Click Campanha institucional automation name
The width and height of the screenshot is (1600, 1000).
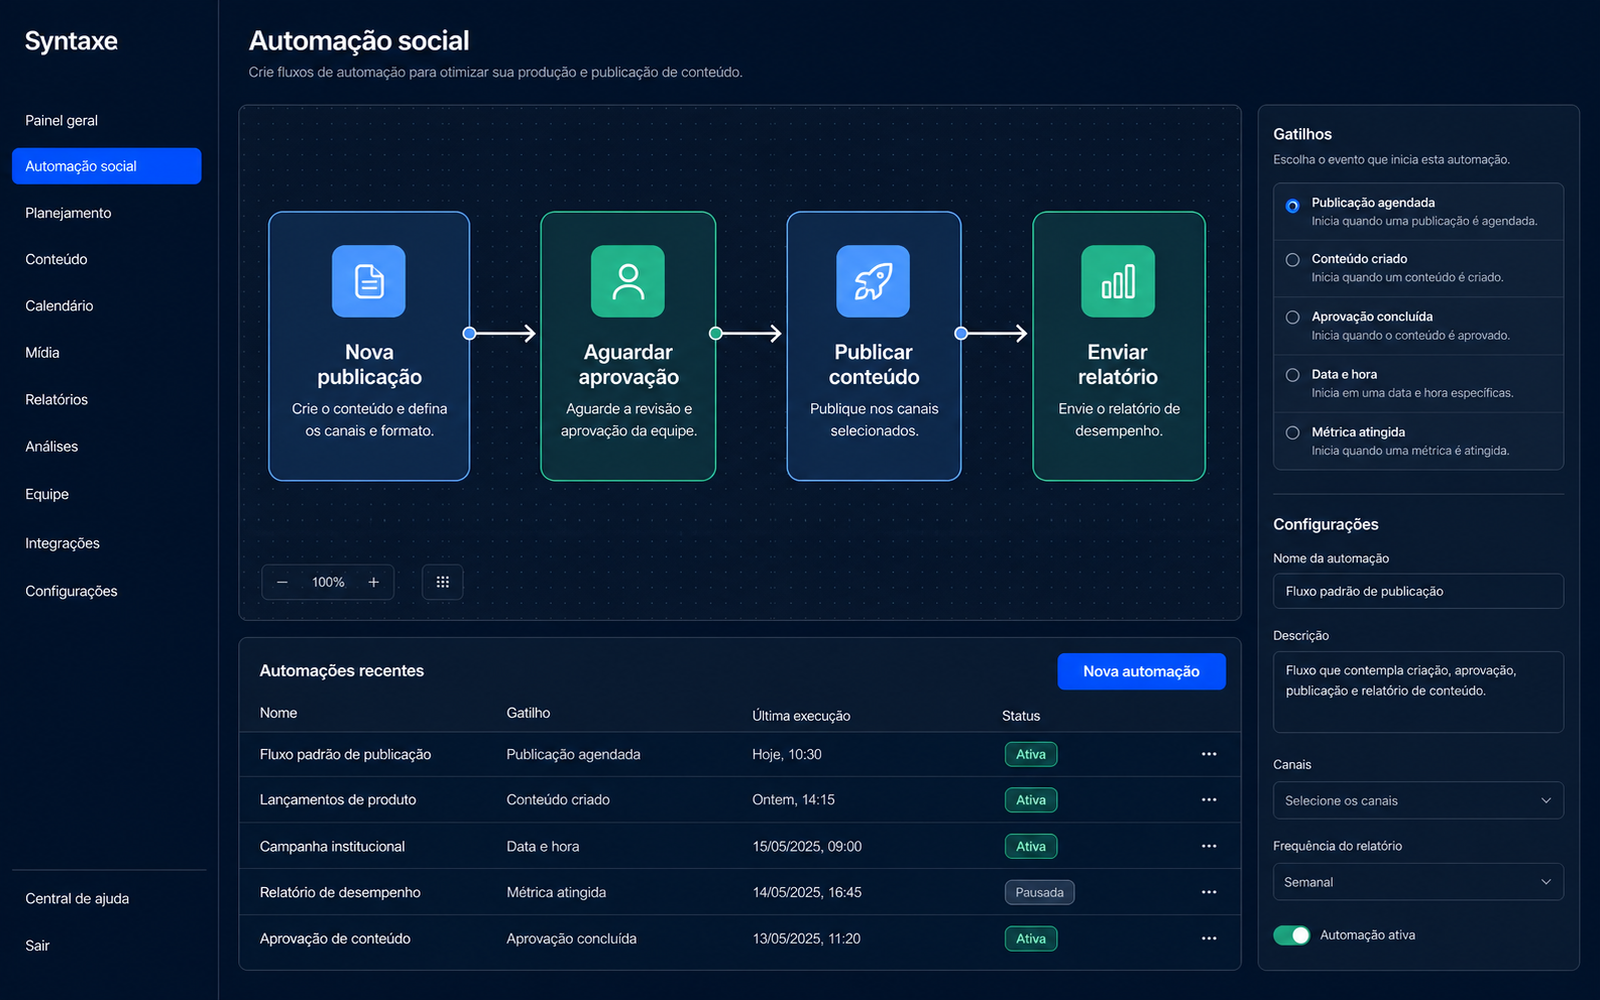332,846
